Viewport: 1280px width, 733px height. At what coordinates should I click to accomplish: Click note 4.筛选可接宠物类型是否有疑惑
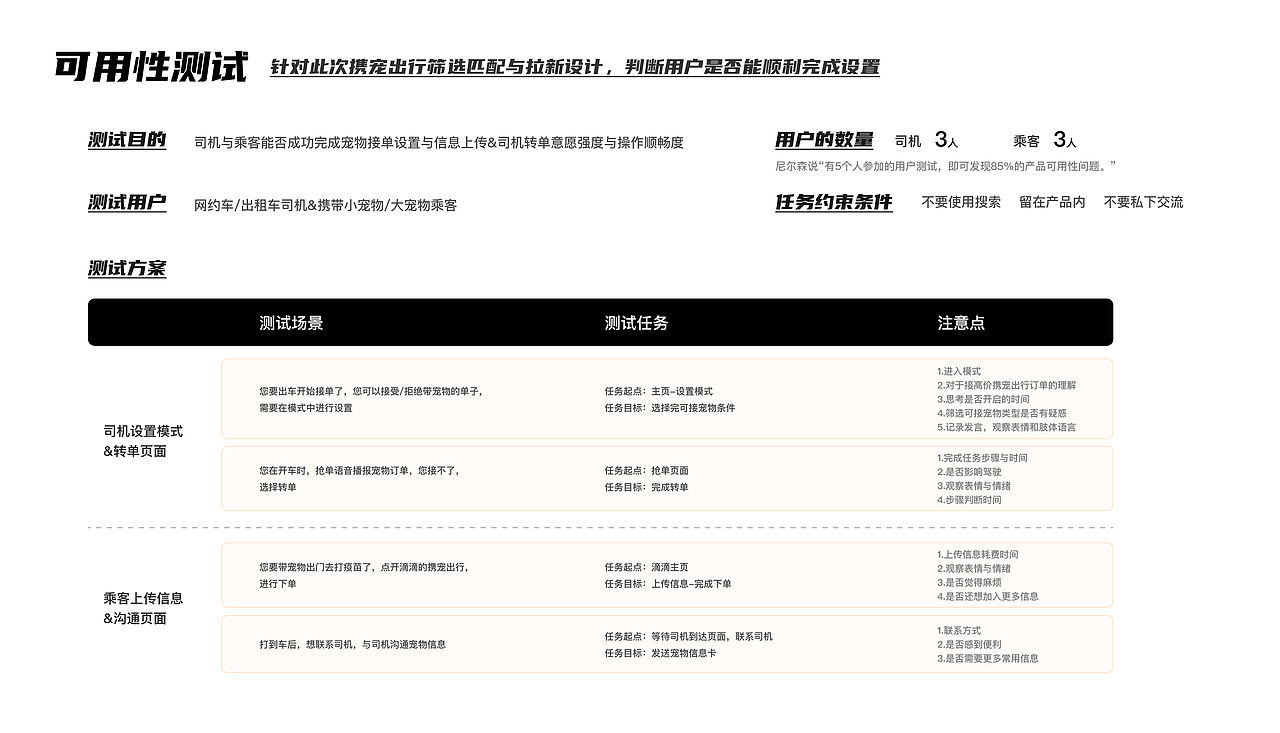tap(1001, 413)
